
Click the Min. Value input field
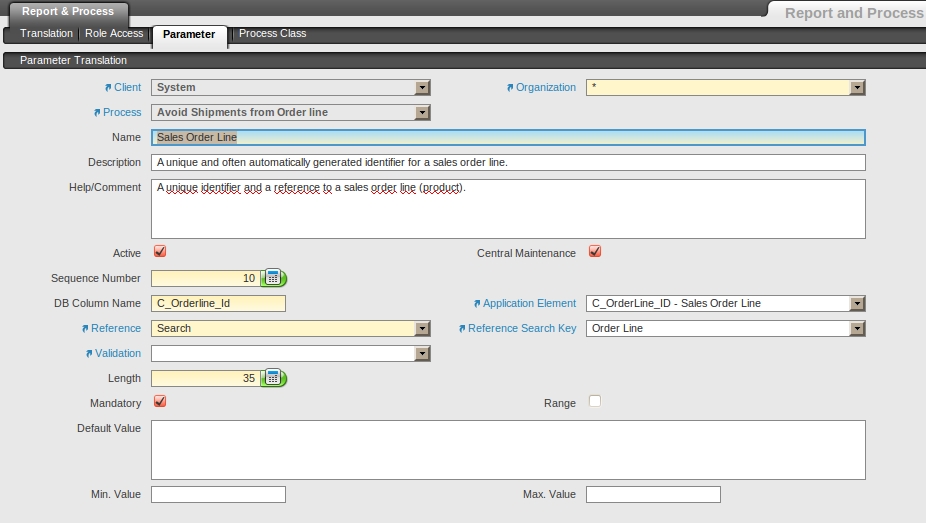pos(219,495)
